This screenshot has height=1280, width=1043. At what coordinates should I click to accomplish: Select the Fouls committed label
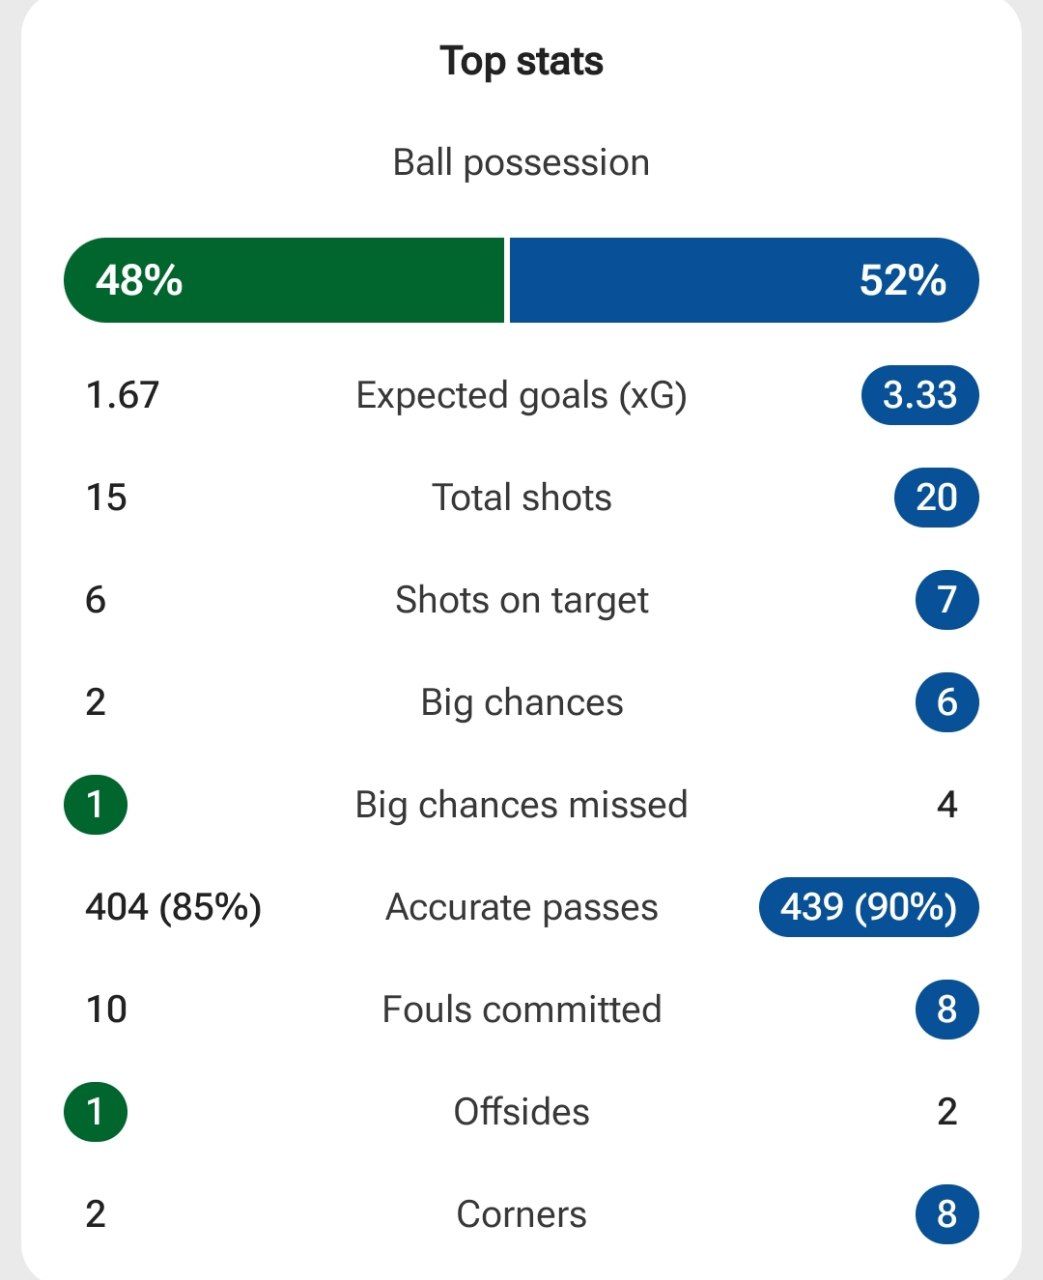click(521, 1009)
